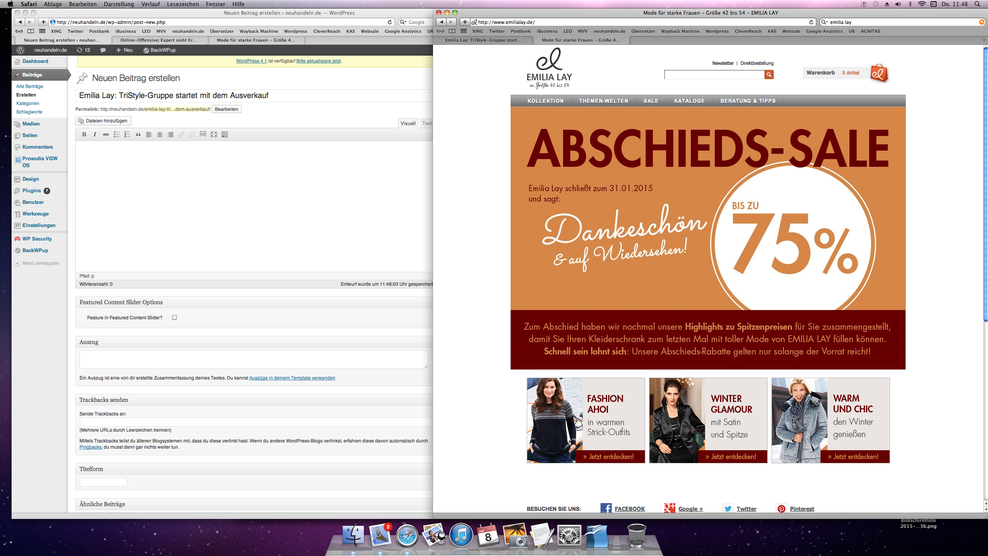Switch to 'Online-Offensive: Expert sieht Er...' tab
The image size is (988, 556).
[x=158, y=40]
